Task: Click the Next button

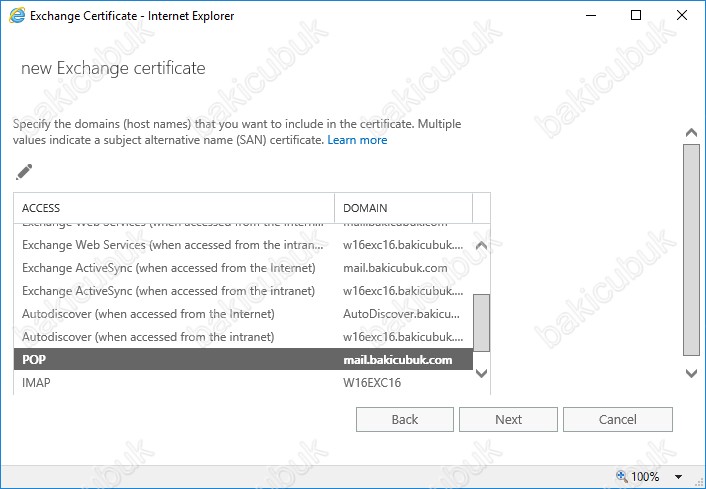Action: pyautogui.click(x=508, y=419)
